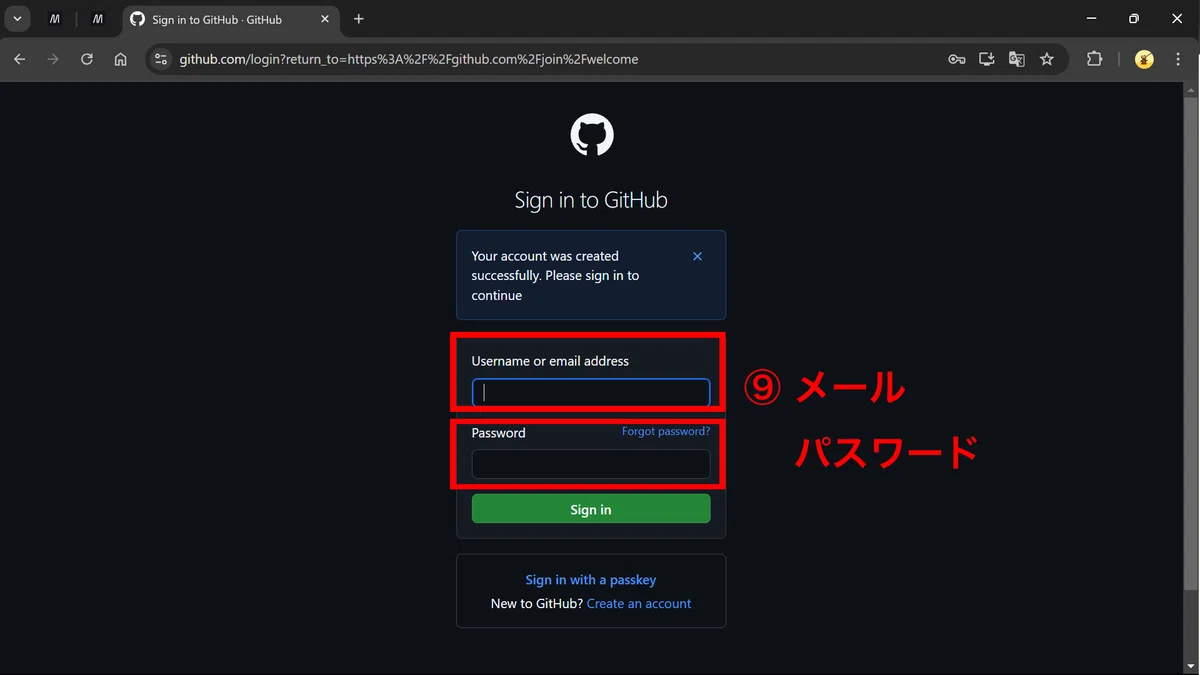Go back with the browser back arrow

(19, 59)
